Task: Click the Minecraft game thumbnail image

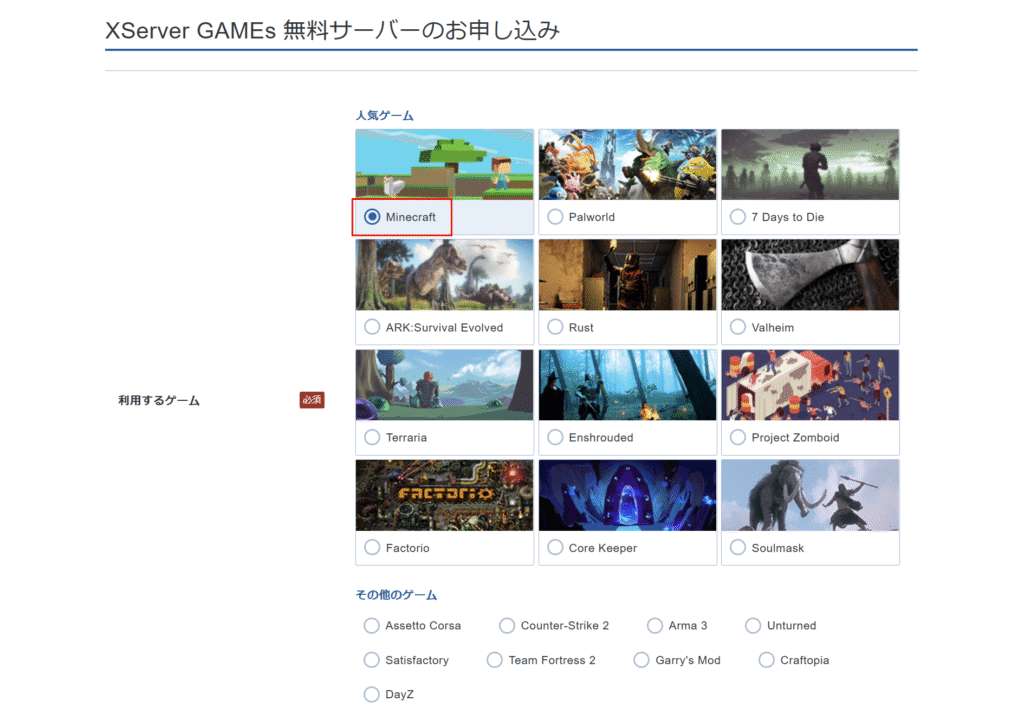Action: coord(445,165)
